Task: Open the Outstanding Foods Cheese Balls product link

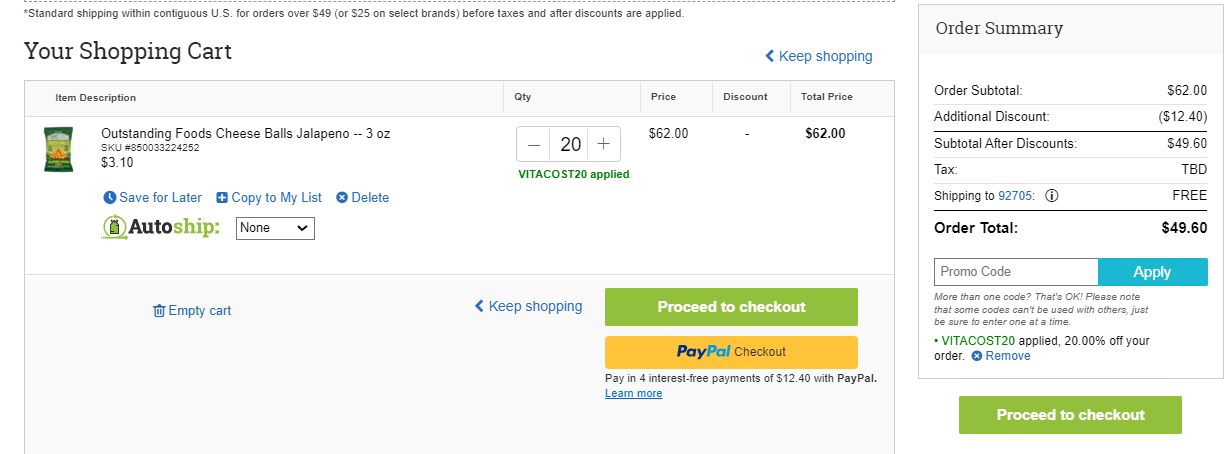Action: point(246,133)
